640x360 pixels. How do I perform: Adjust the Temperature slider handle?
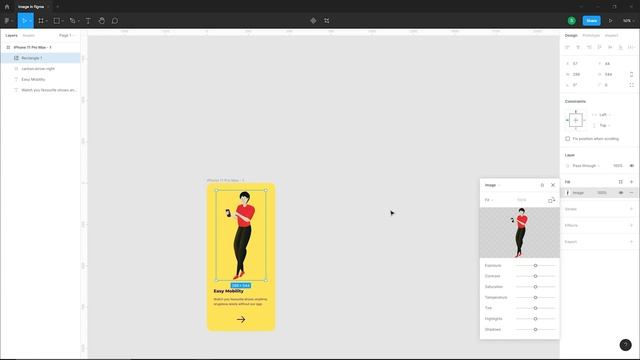coord(535,298)
